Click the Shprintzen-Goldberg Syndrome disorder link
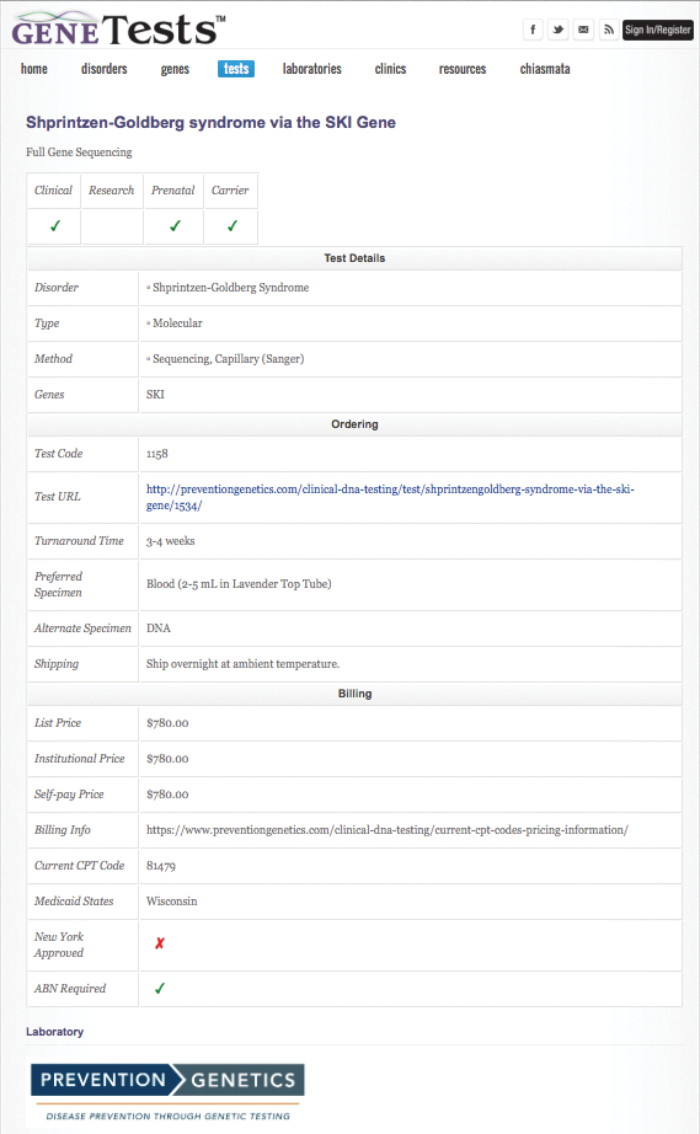Screen dimensions: 700x1134 230,287
